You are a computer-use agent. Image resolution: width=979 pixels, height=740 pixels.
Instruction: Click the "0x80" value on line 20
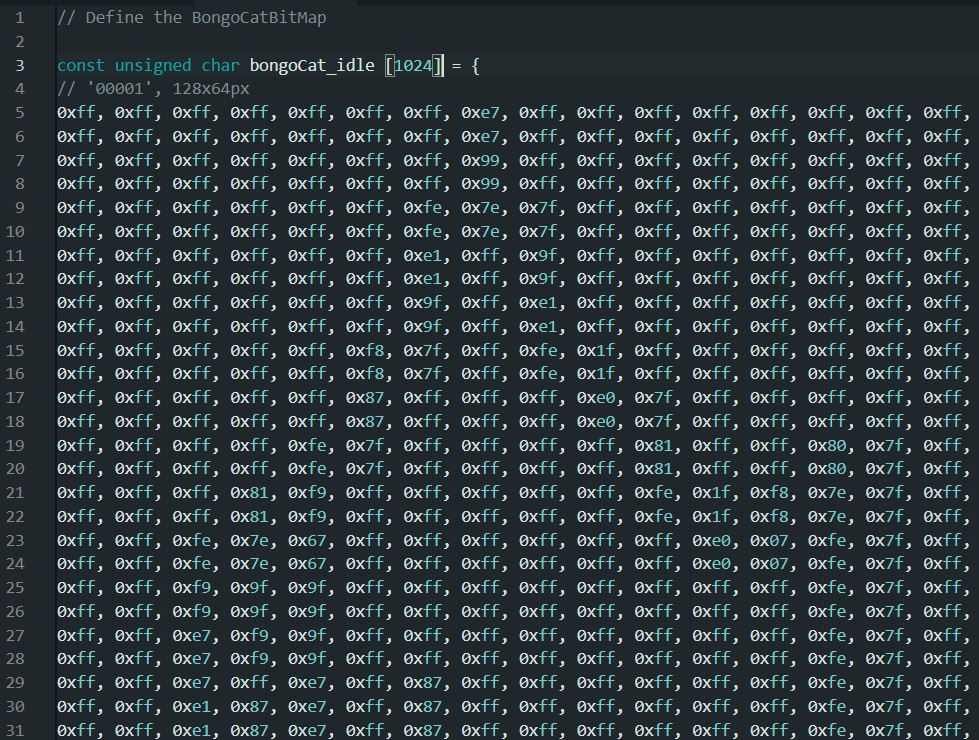827,468
